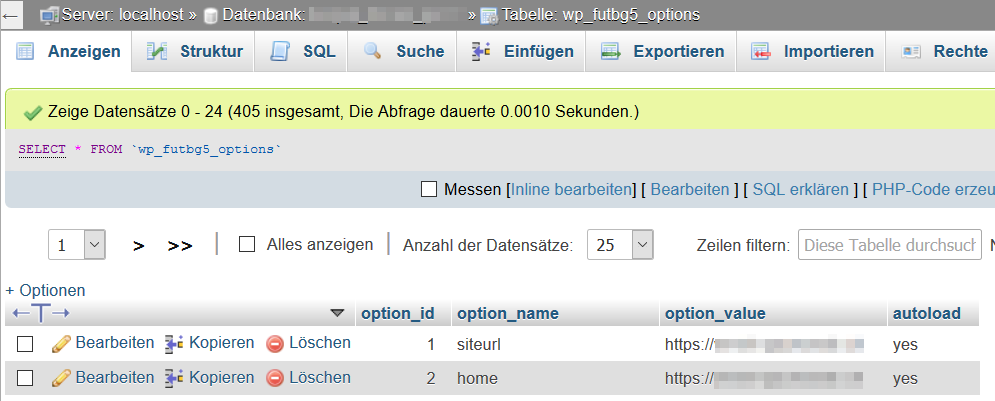Go to next page with > button
The image size is (995, 401).
[x=139, y=246]
